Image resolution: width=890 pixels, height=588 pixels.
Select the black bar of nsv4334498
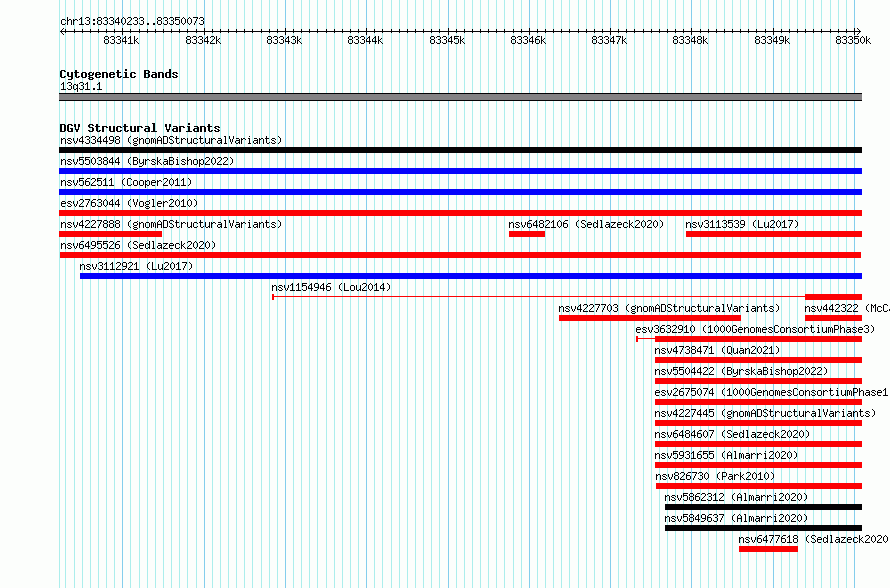(x=460, y=150)
